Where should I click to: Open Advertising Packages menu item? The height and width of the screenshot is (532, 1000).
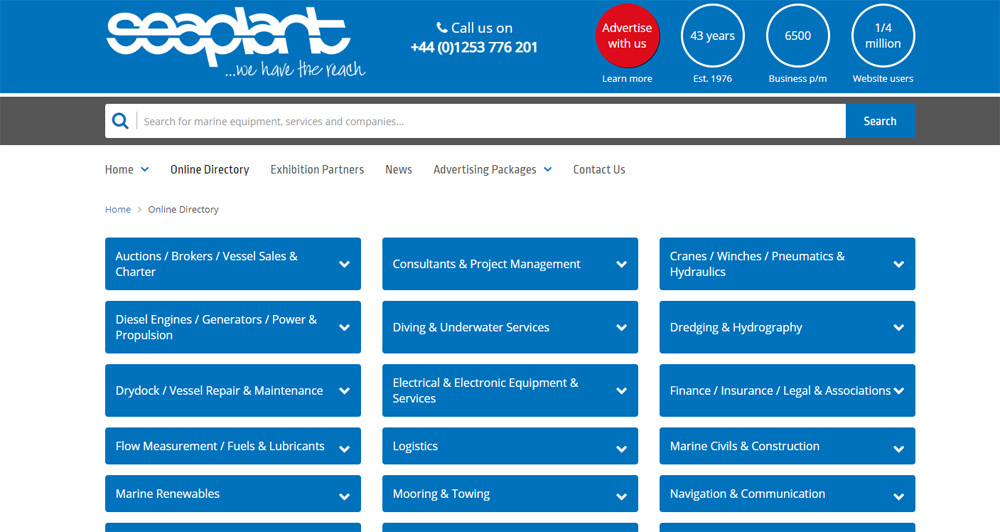pos(485,170)
